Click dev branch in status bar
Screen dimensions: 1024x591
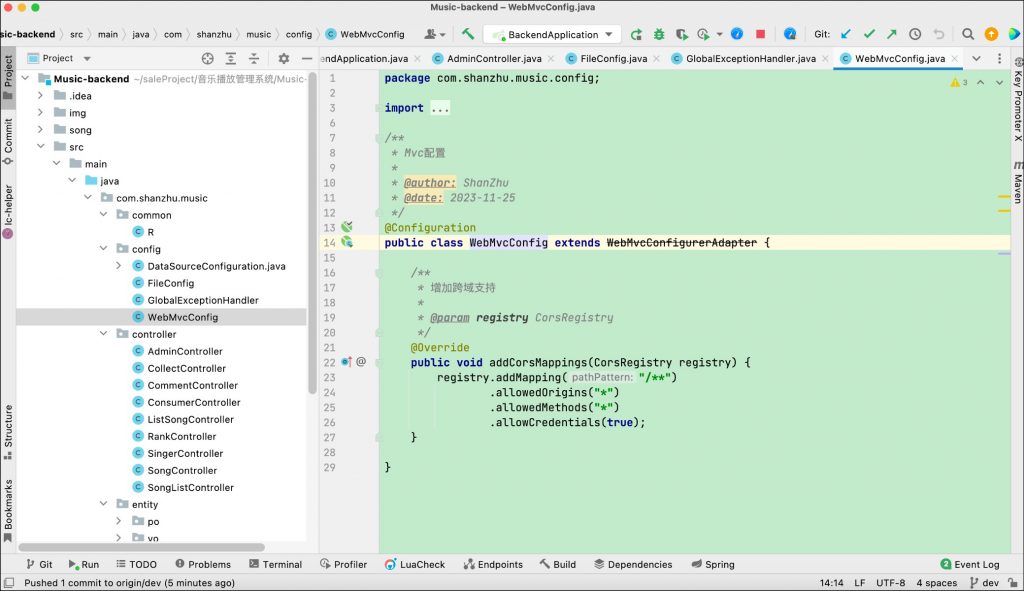[990, 582]
